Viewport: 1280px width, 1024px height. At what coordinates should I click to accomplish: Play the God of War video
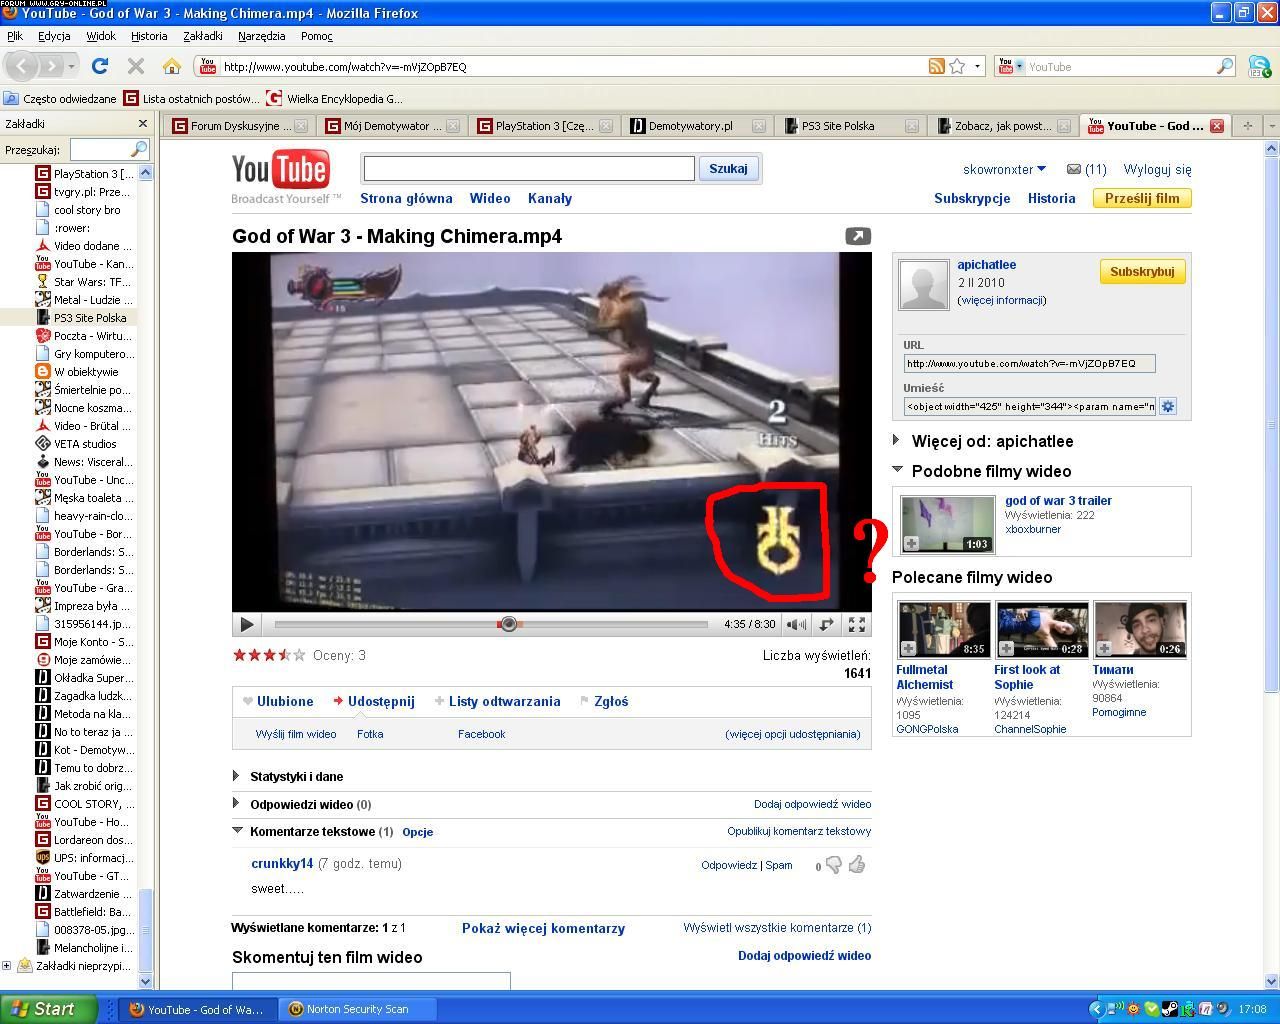pyautogui.click(x=247, y=624)
